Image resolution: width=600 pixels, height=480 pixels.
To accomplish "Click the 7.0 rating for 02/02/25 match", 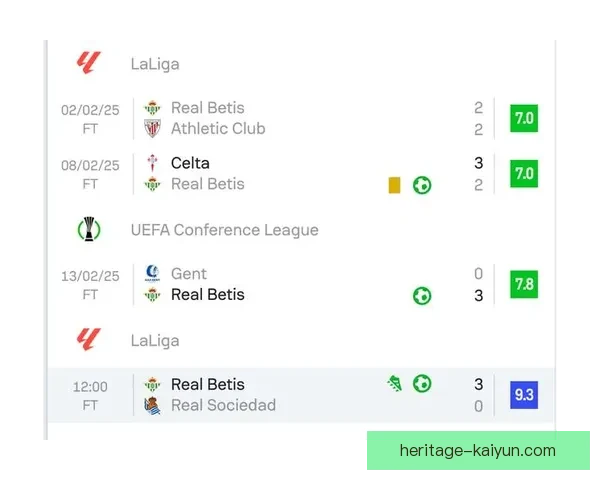I will [523, 118].
